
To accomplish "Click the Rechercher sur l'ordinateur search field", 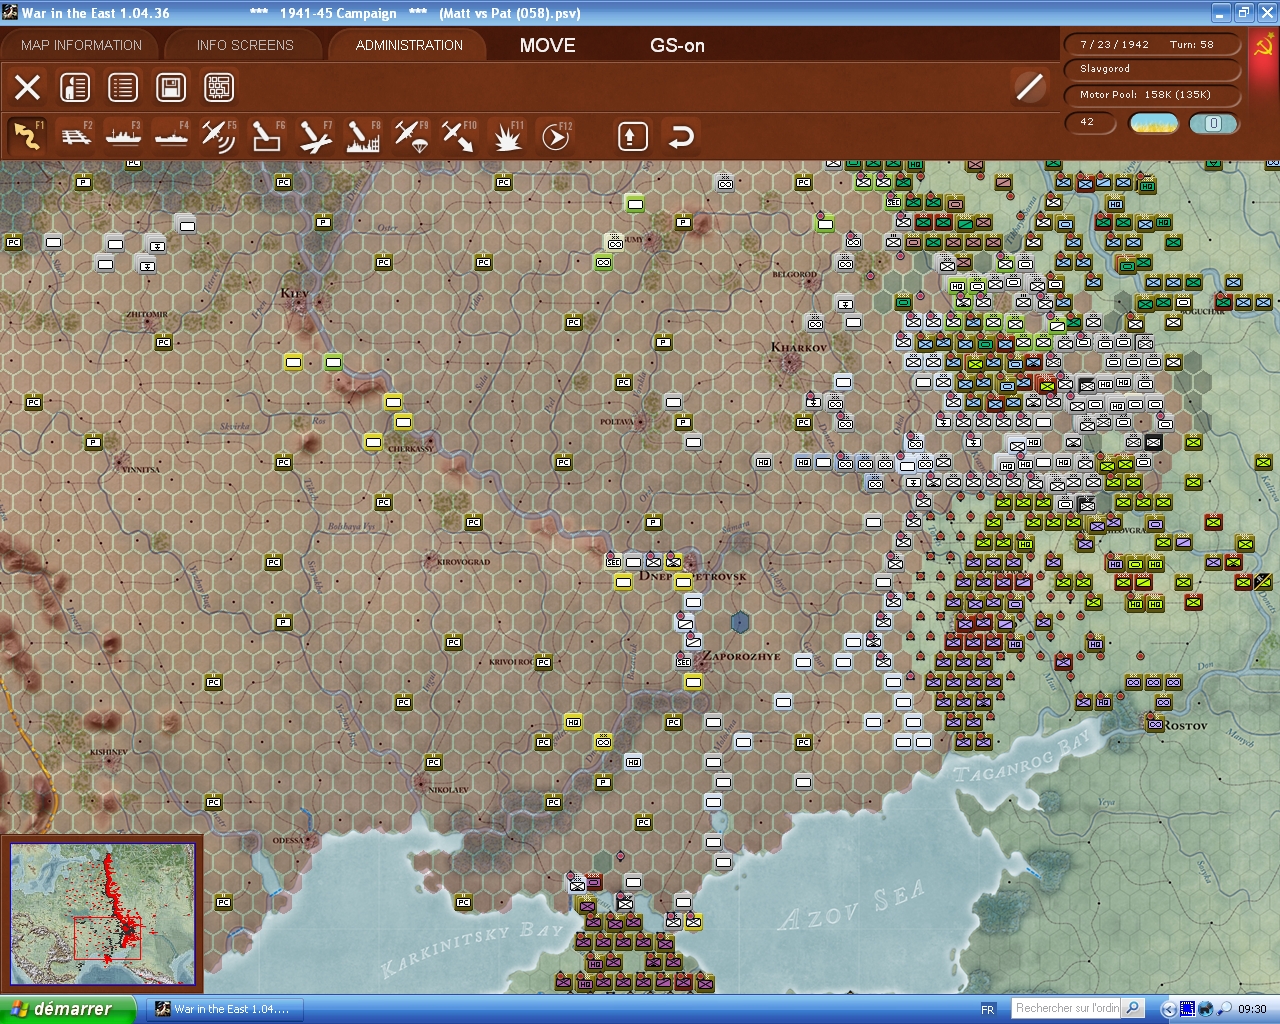I will [x=1067, y=1008].
